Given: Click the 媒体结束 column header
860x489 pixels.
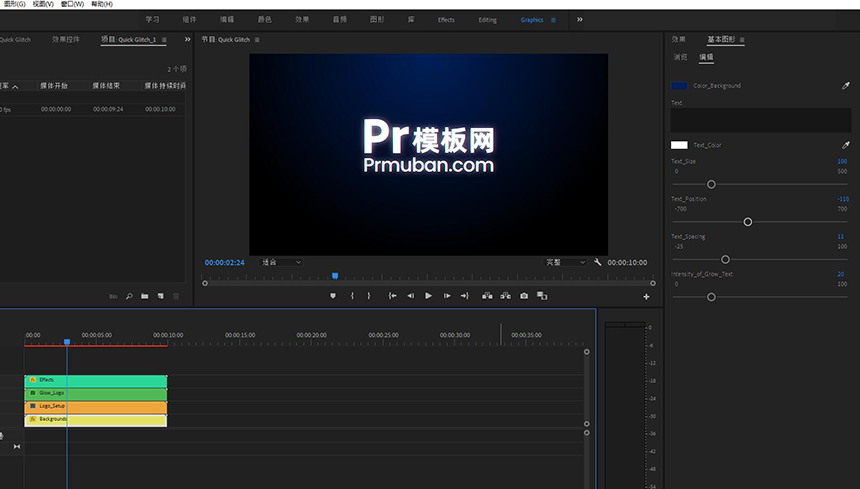Looking at the screenshot, I should (x=106, y=86).
